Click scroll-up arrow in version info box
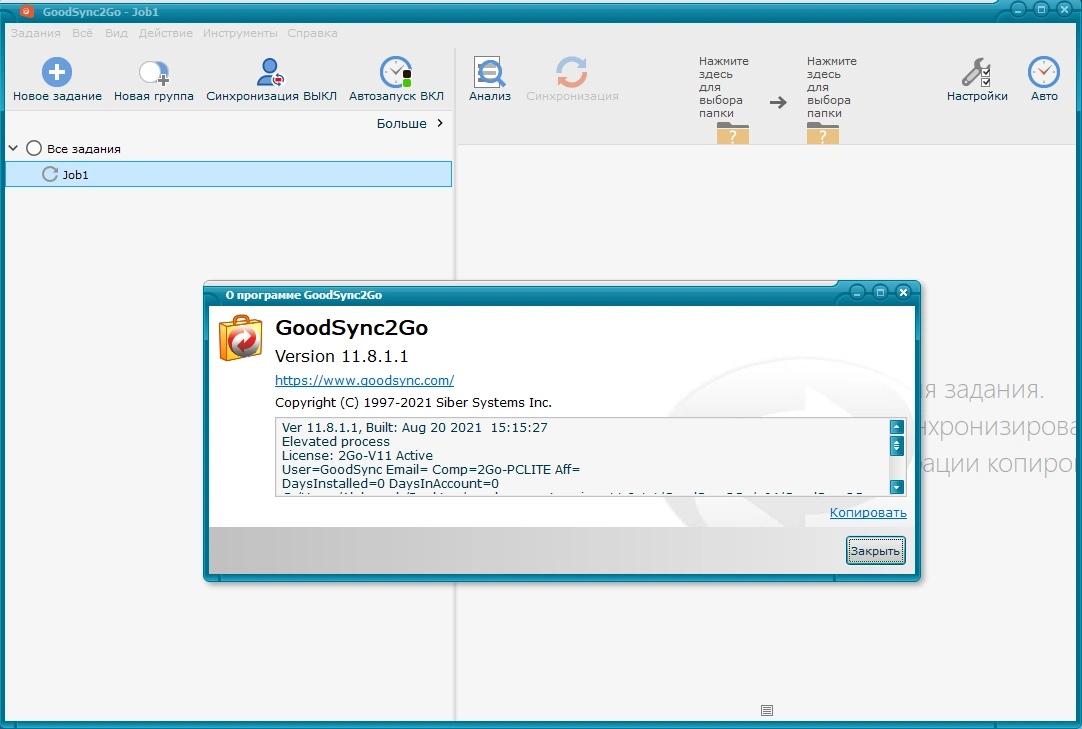 point(896,427)
